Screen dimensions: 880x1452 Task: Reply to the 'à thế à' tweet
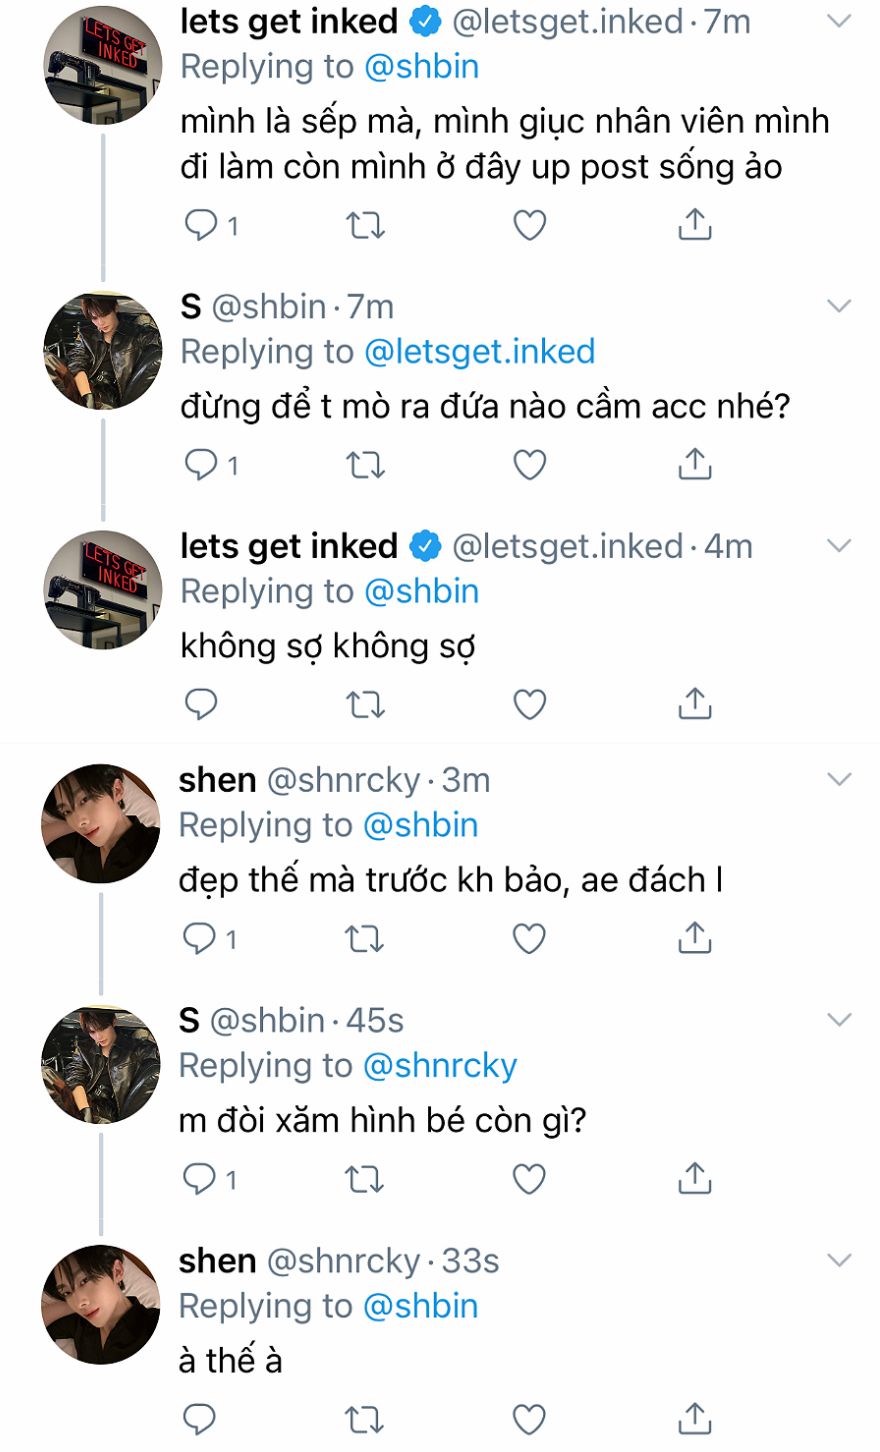pos(200,1419)
